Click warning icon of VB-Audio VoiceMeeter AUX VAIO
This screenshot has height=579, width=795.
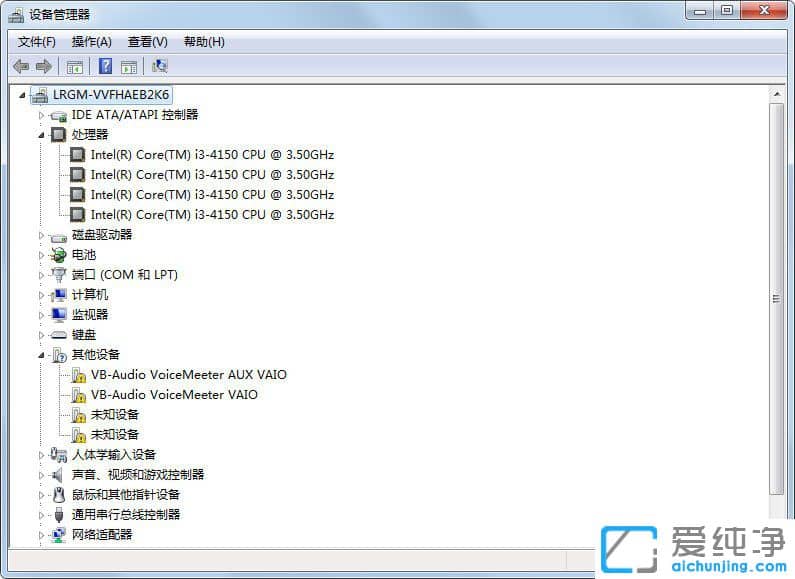coord(78,375)
